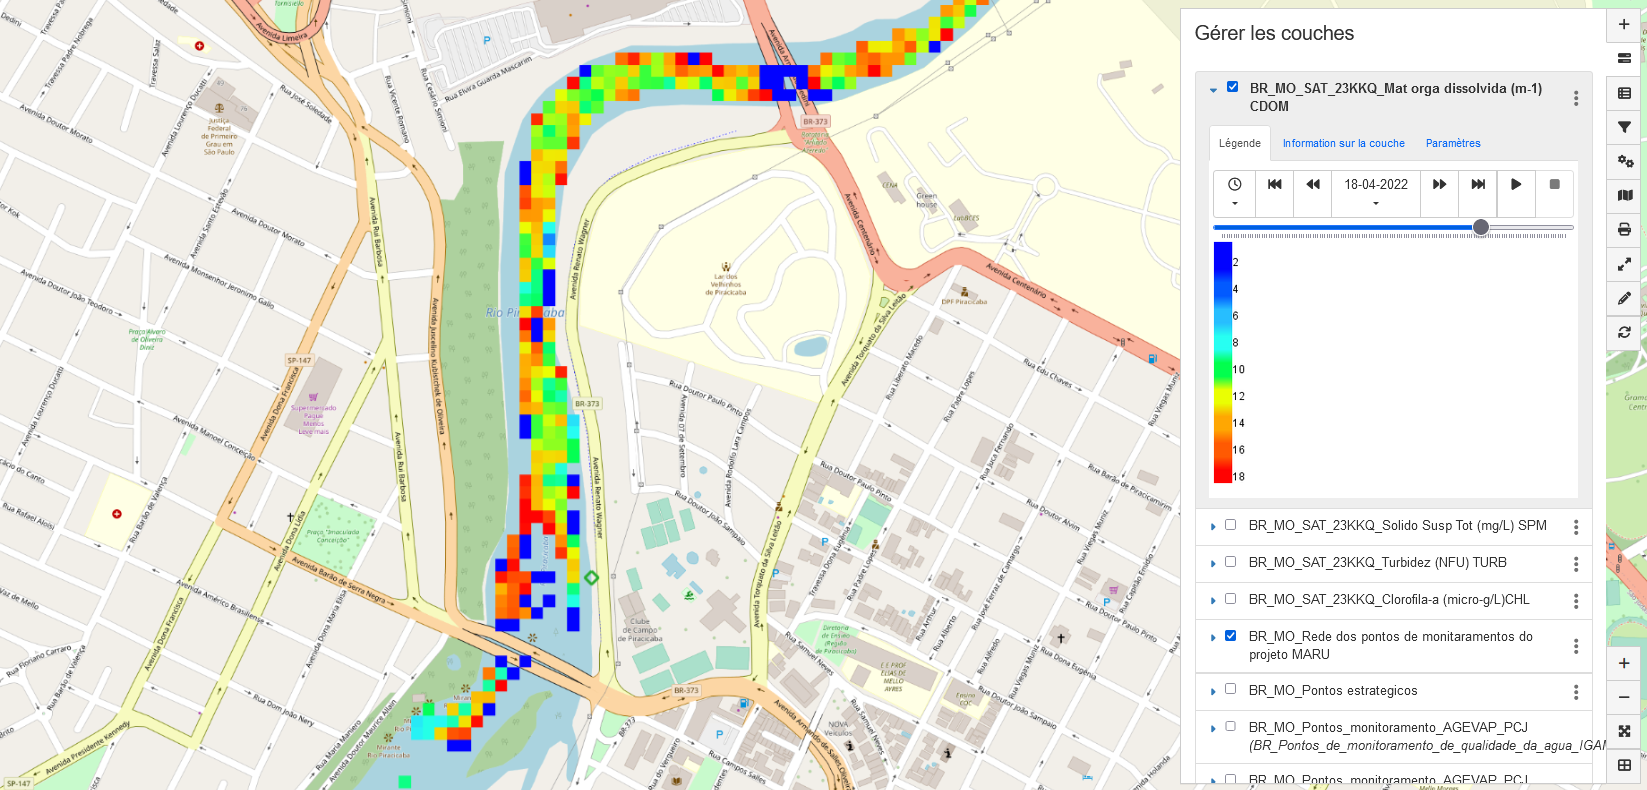Enable the Turbidez (NFU) TURB layer
The width and height of the screenshot is (1647, 790).
1231,562
